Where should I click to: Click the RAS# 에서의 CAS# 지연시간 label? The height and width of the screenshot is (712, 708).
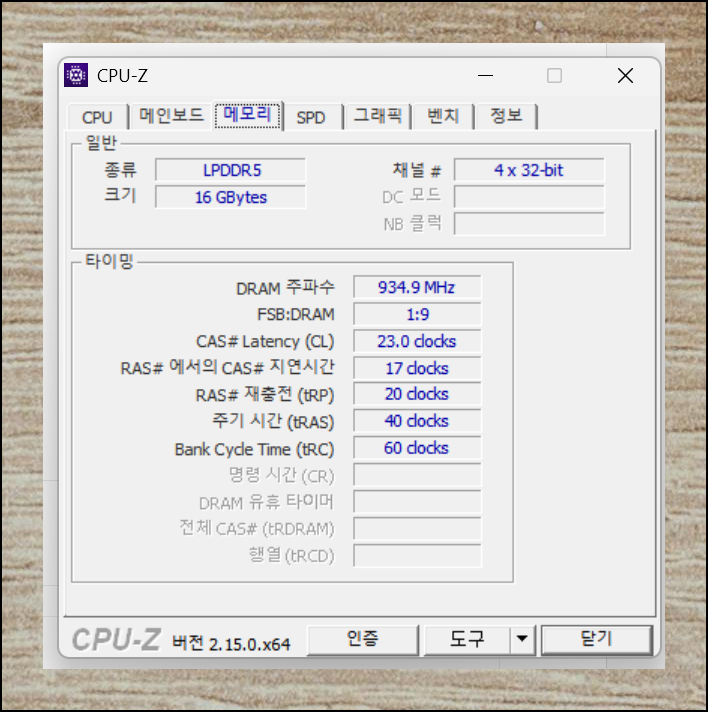pos(227,367)
